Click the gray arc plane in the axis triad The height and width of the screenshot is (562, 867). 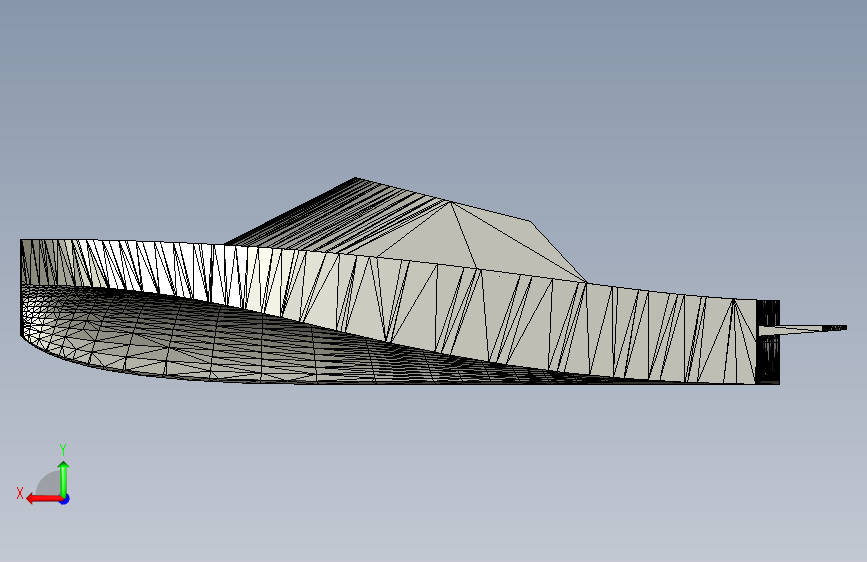coord(49,483)
